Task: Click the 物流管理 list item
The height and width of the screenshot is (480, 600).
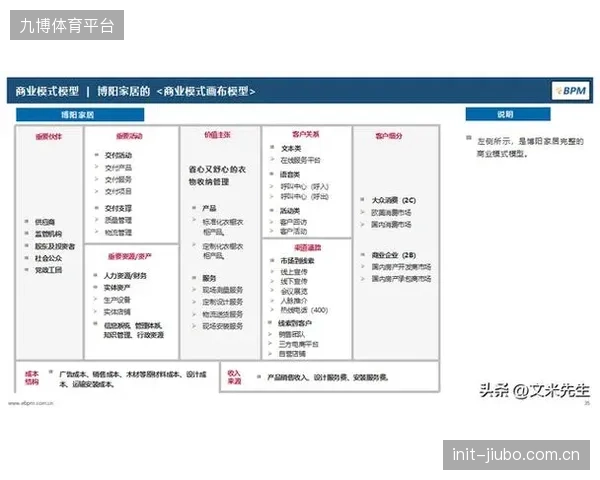Action: (x=118, y=232)
